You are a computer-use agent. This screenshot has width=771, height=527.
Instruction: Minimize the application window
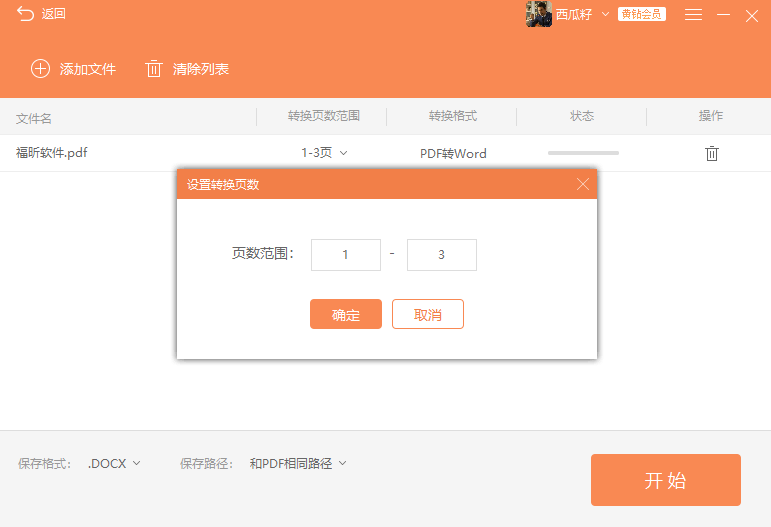point(723,15)
